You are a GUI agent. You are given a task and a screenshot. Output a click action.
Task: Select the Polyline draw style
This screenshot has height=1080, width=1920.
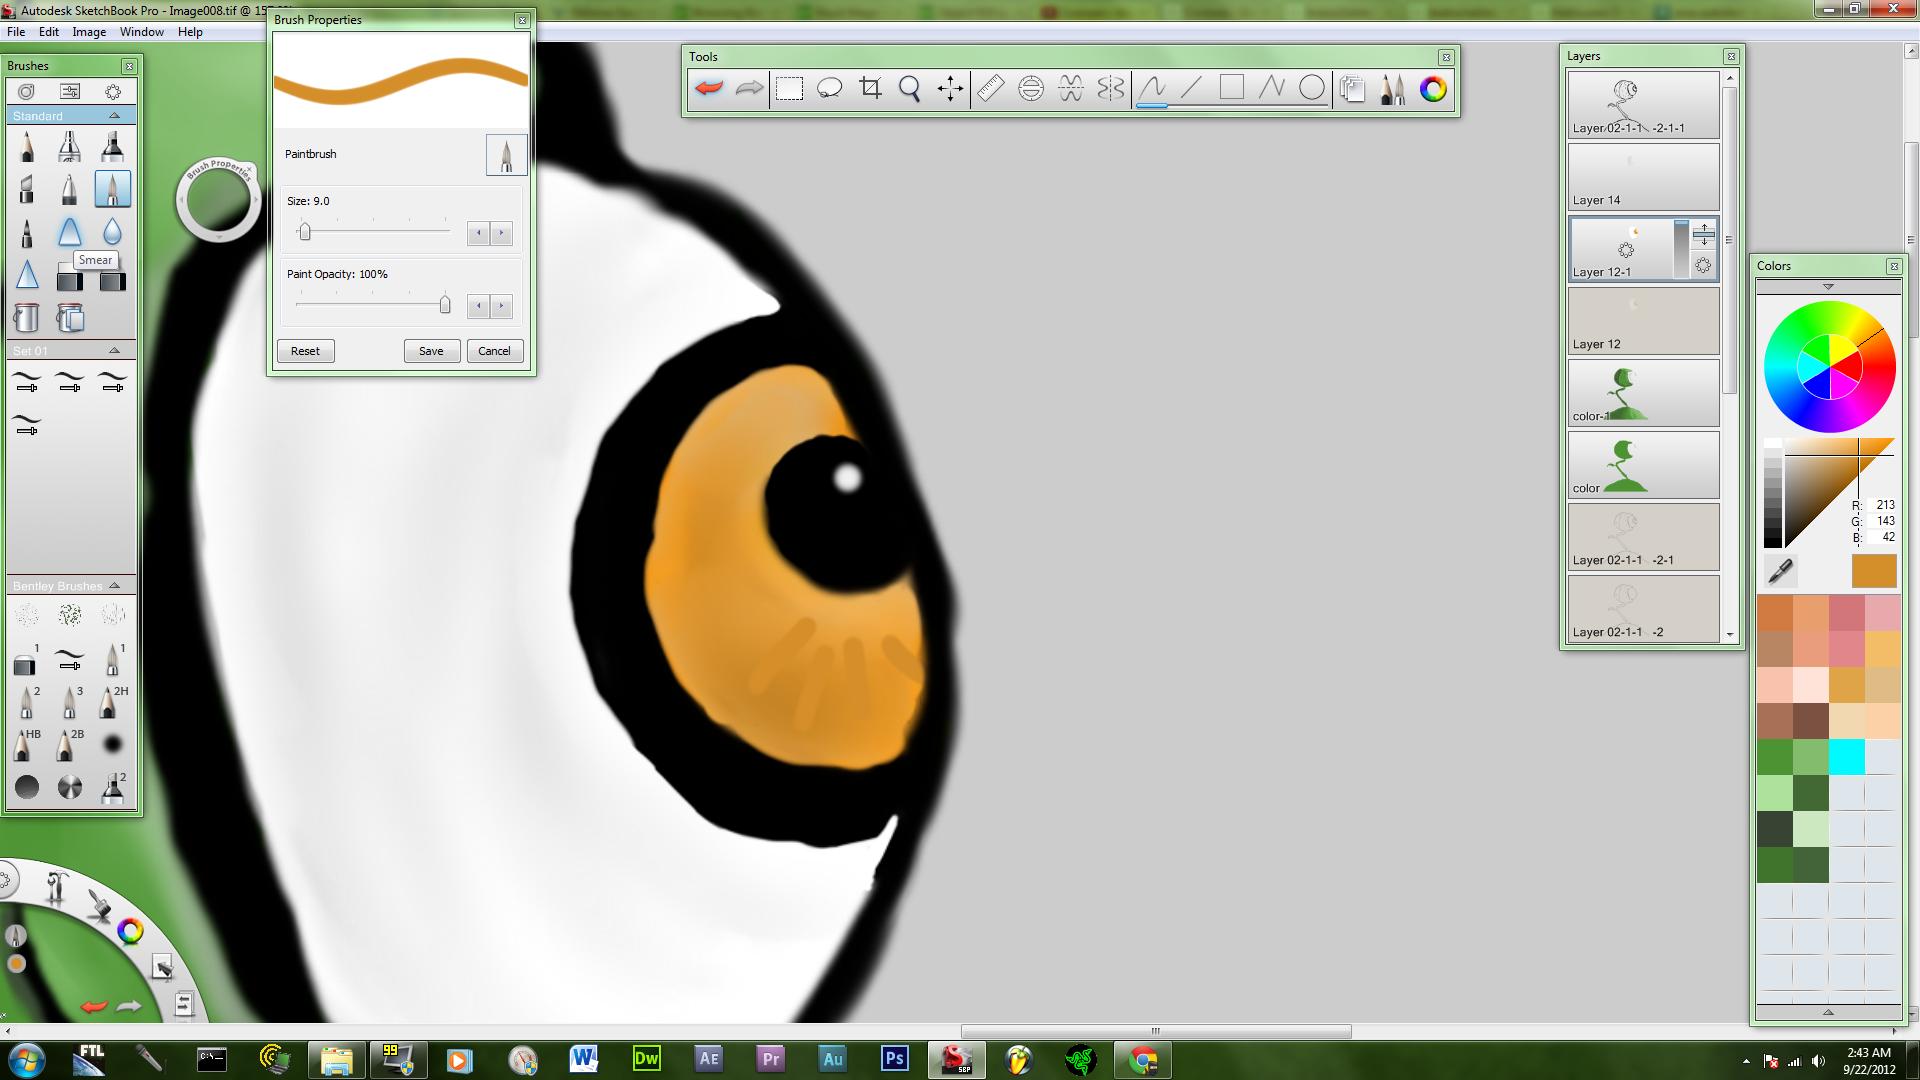[1271, 89]
